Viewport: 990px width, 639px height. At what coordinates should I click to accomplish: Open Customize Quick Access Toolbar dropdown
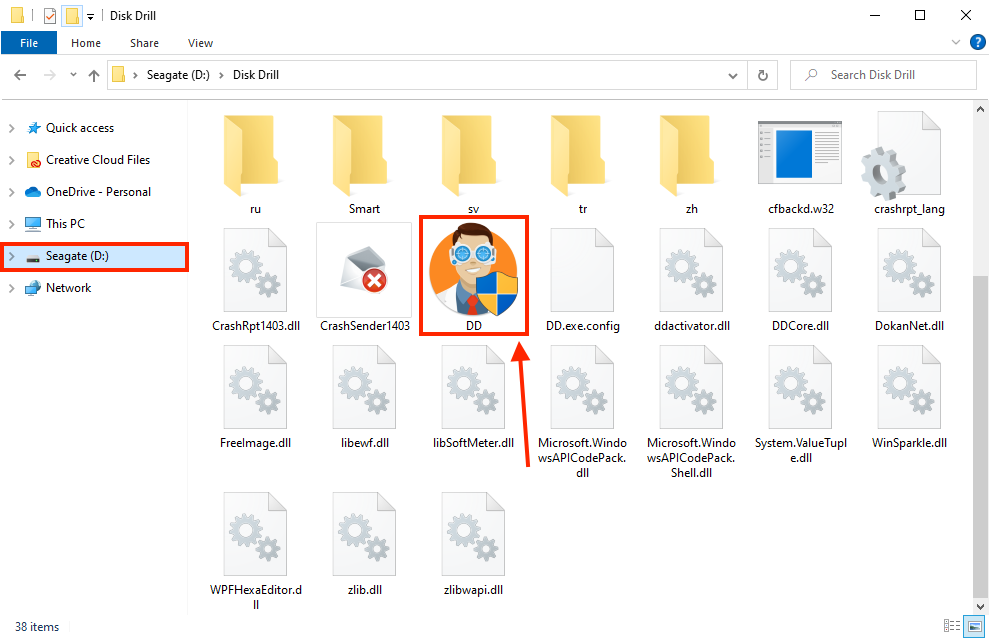(x=90, y=16)
